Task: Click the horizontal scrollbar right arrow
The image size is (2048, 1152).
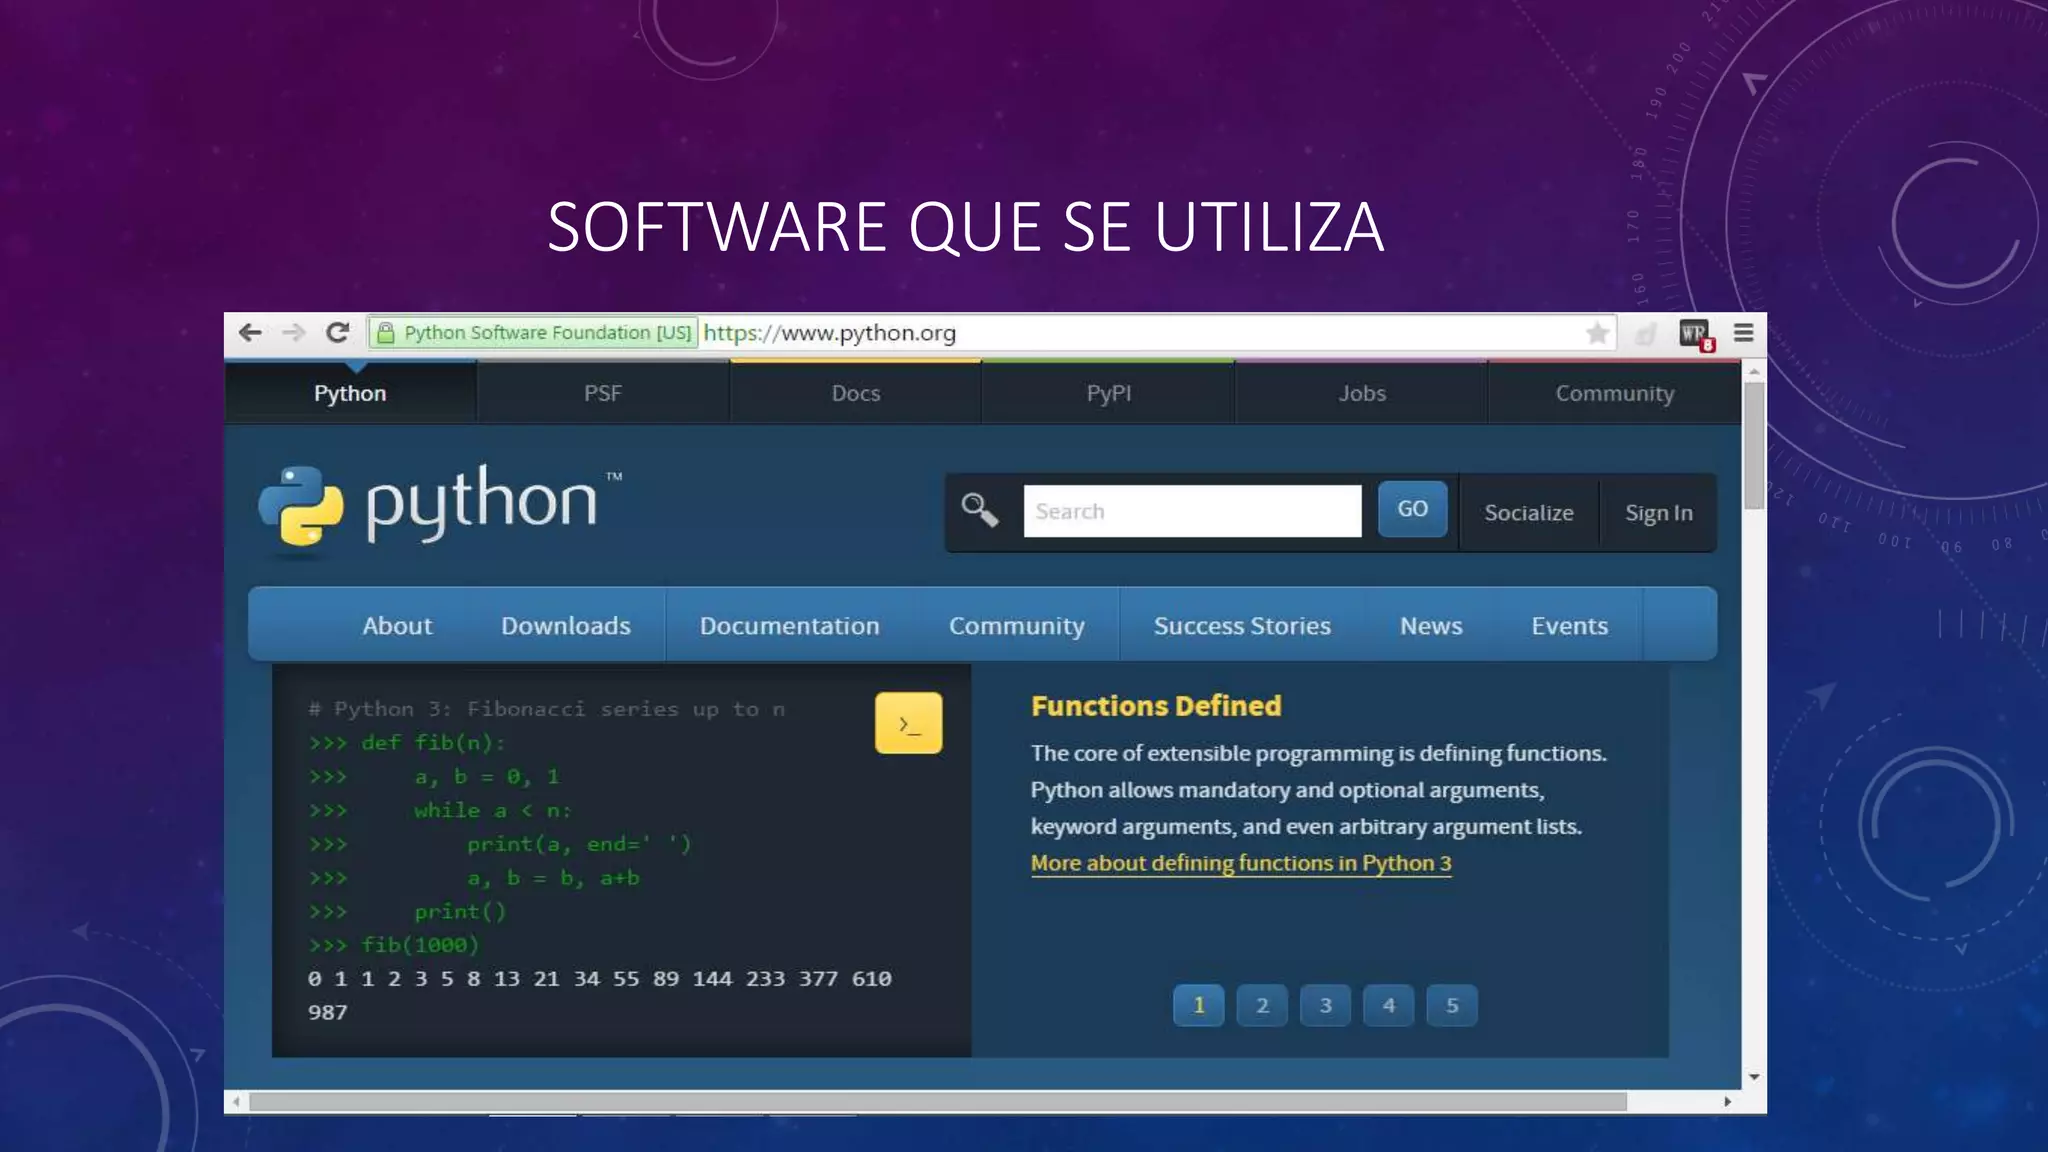Action: click(1727, 1102)
